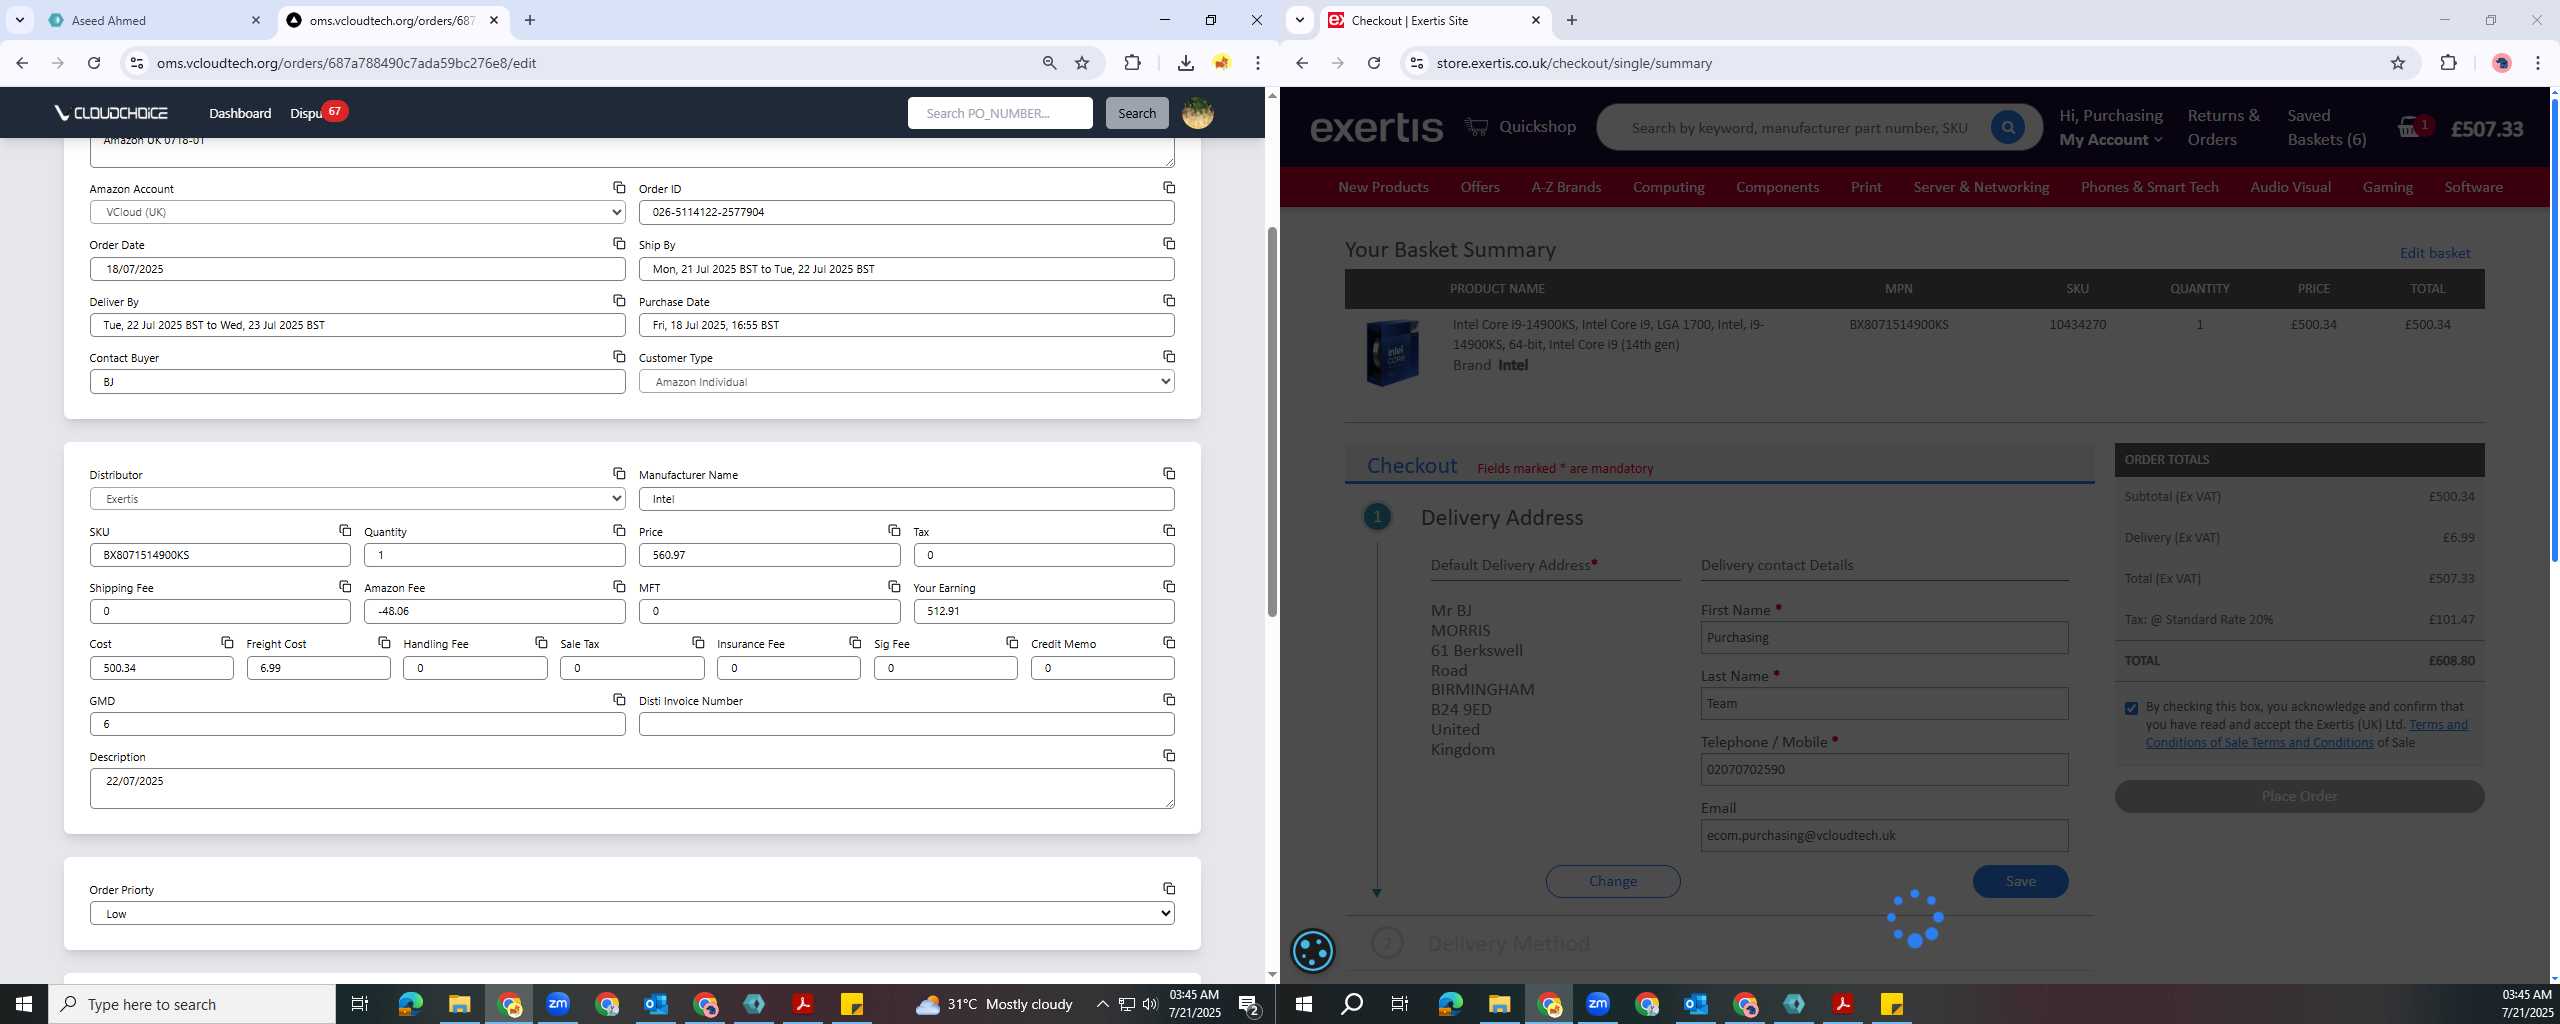Copy the Cost field value

227,643
